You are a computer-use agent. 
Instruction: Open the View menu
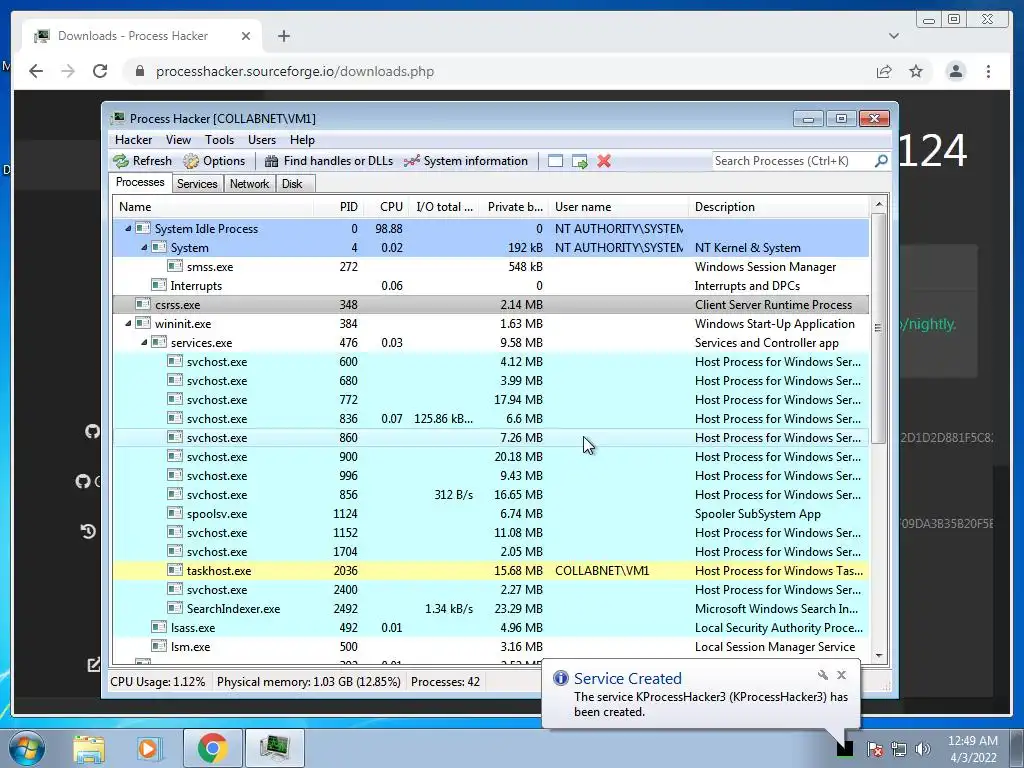pyautogui.click(x=178, y=140)
